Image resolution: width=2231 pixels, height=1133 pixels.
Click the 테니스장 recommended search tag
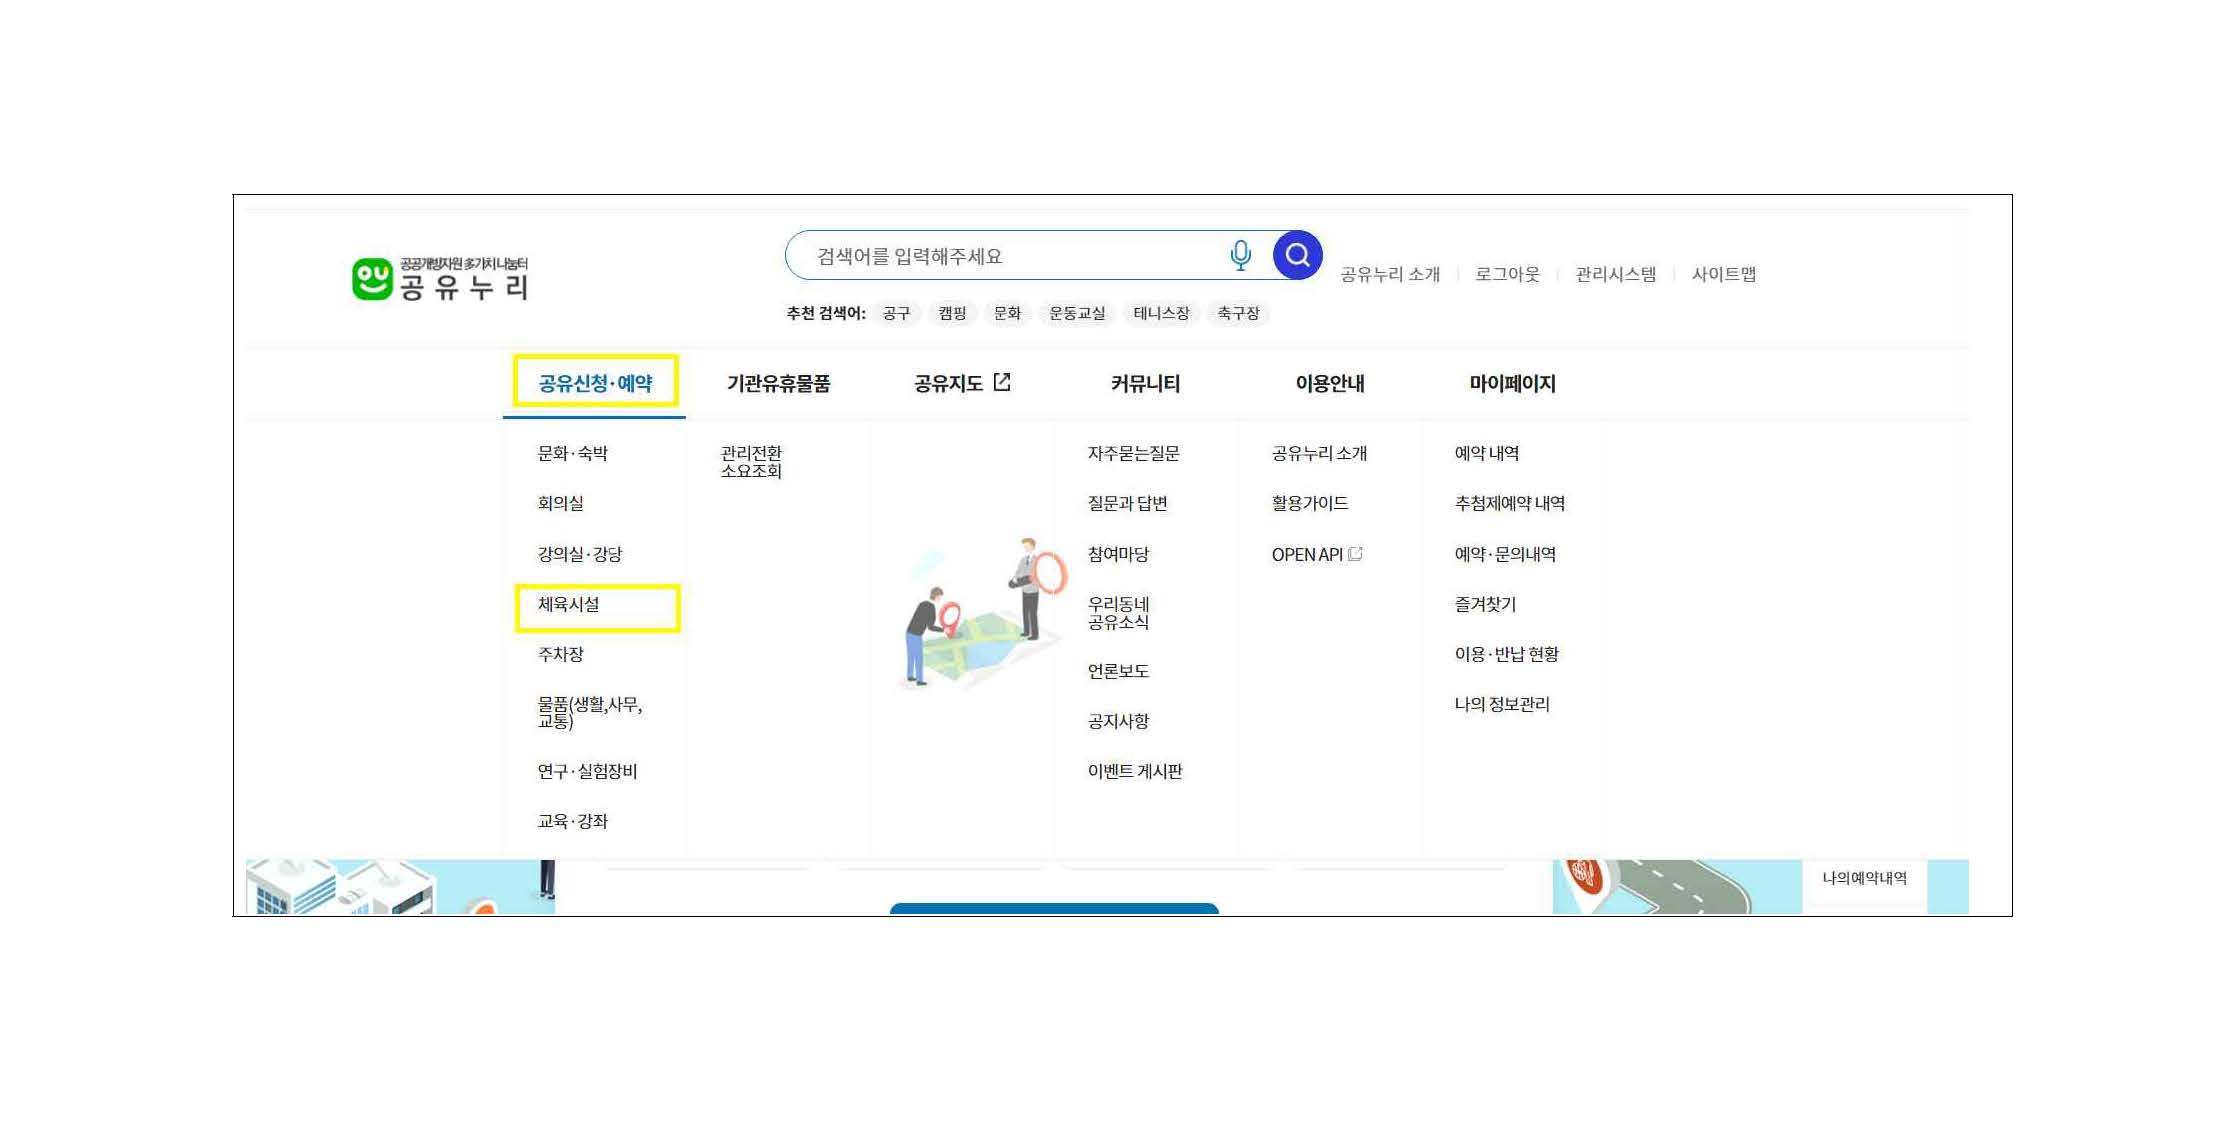pos(1160,313)
